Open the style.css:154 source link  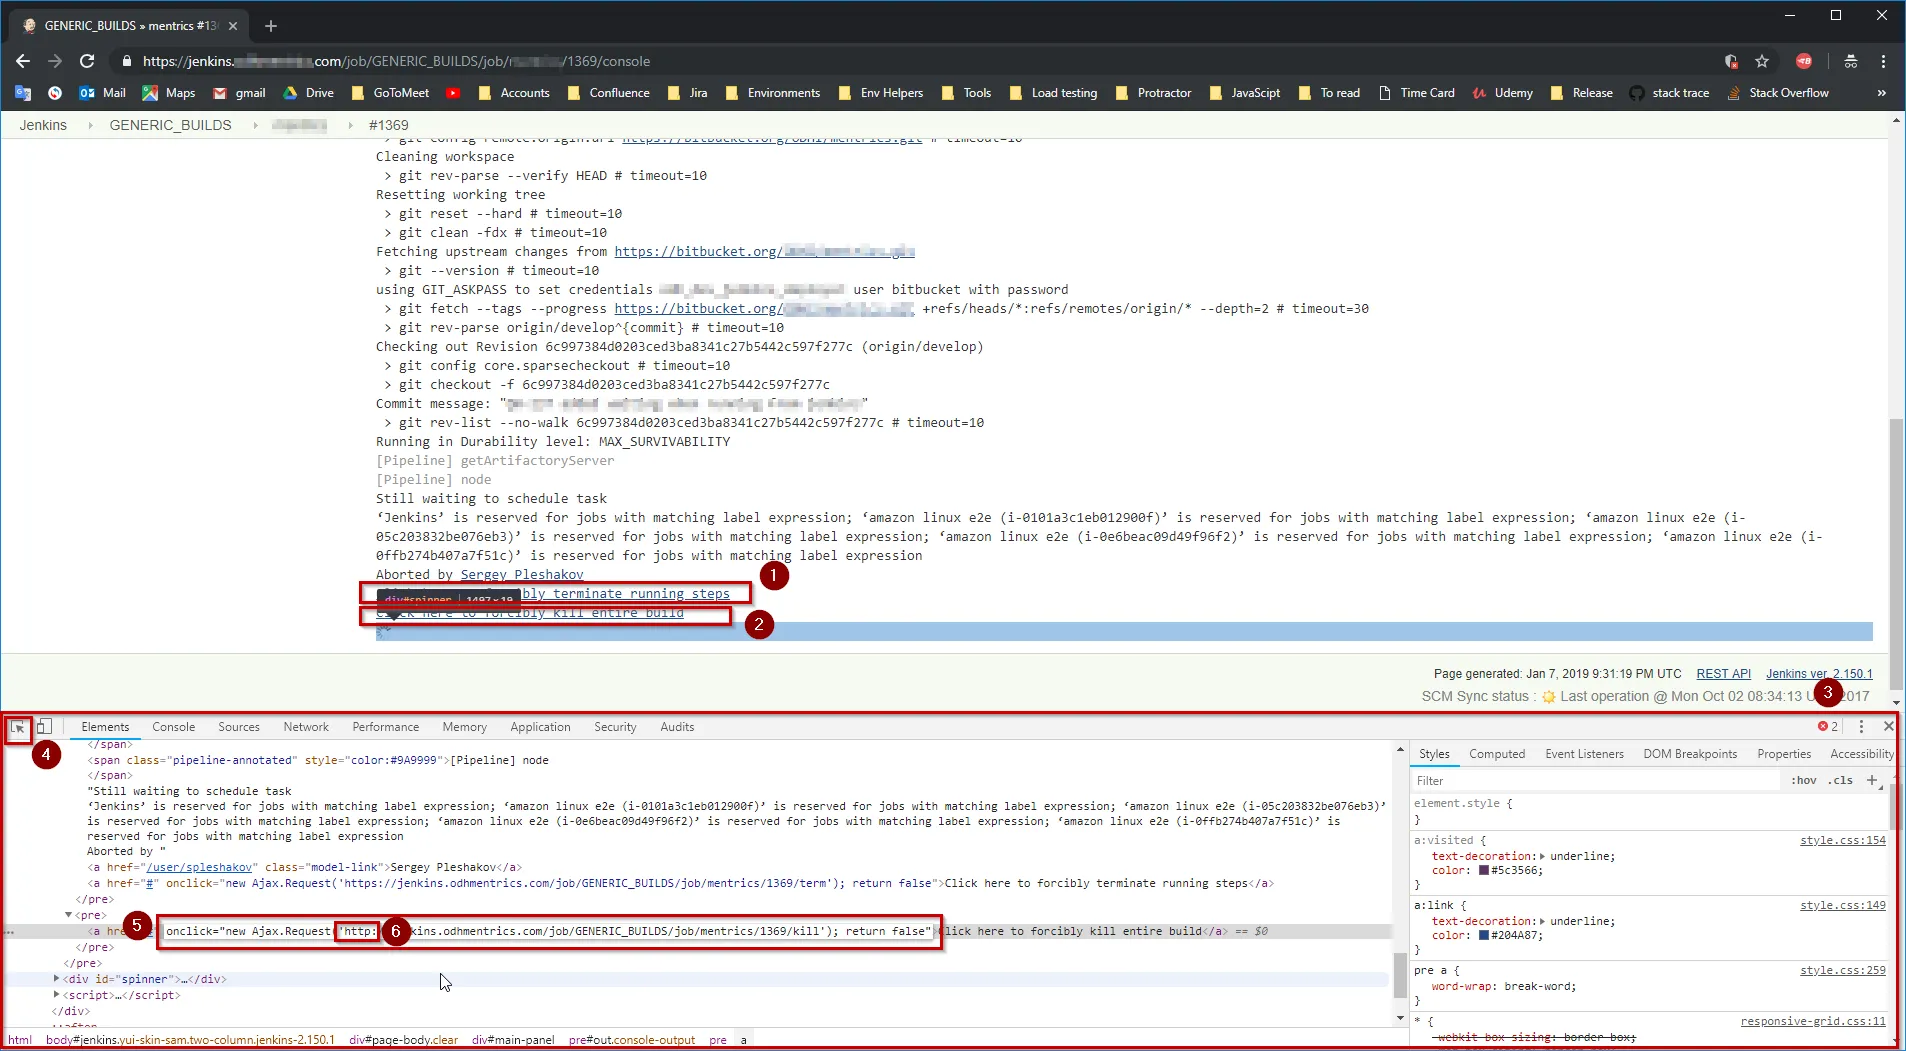pos(1843,840)
